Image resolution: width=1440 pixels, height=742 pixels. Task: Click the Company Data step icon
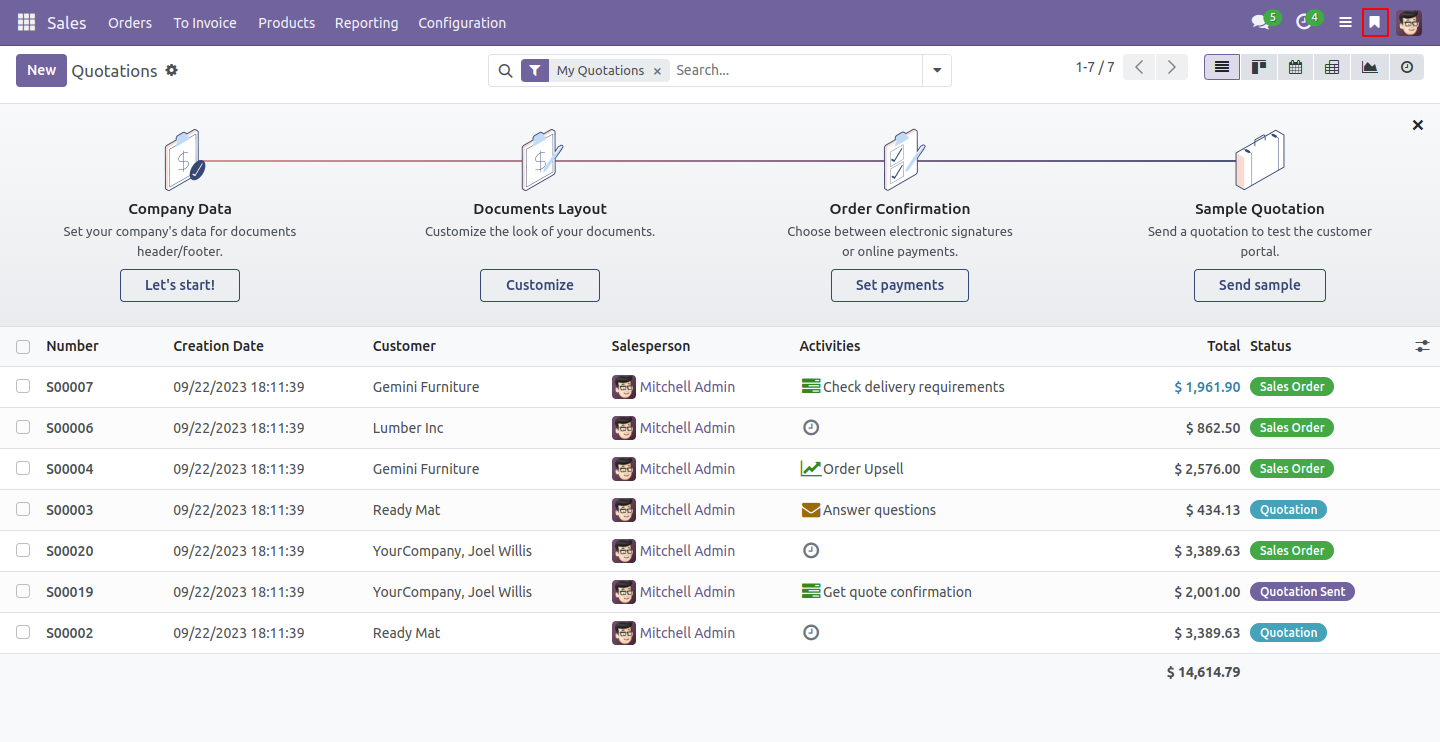click(183, 160)
